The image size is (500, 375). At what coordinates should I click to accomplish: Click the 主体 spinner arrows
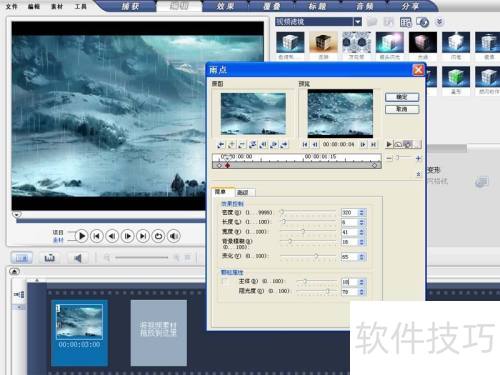tap(362, 282)
